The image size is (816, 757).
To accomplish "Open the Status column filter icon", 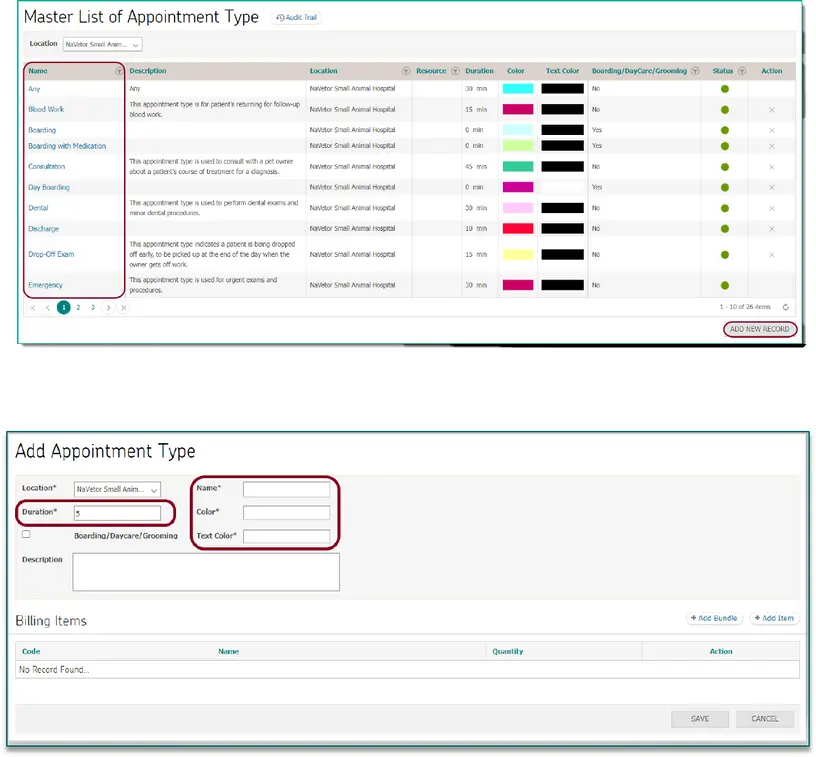I will coord(742,71).
